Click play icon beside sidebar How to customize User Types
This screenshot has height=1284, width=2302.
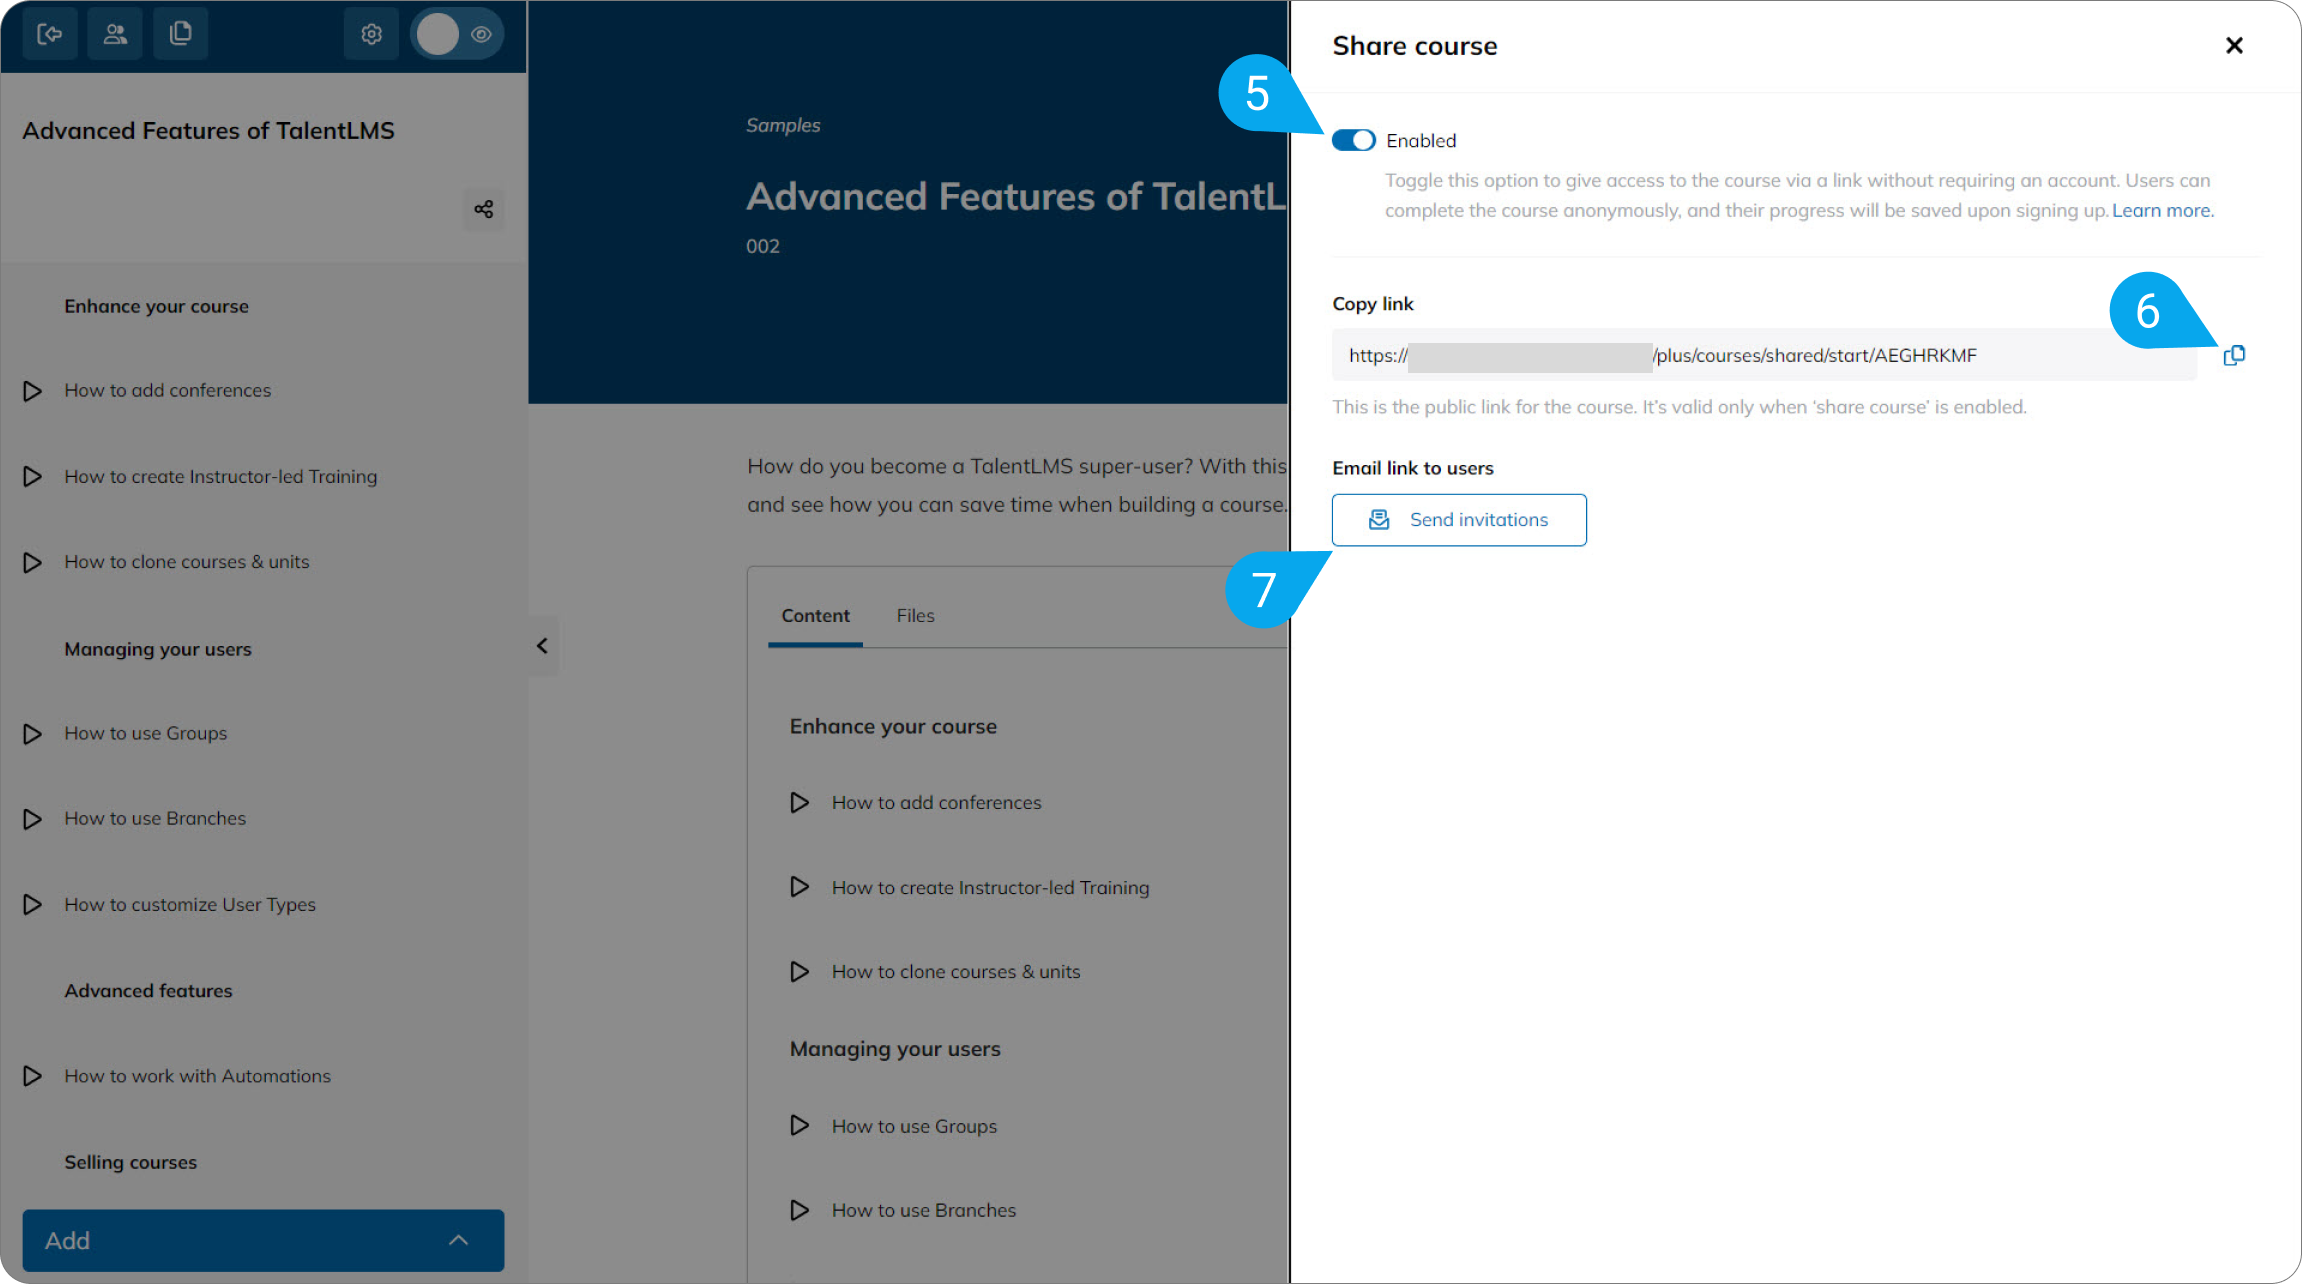[x=32, y=905]
